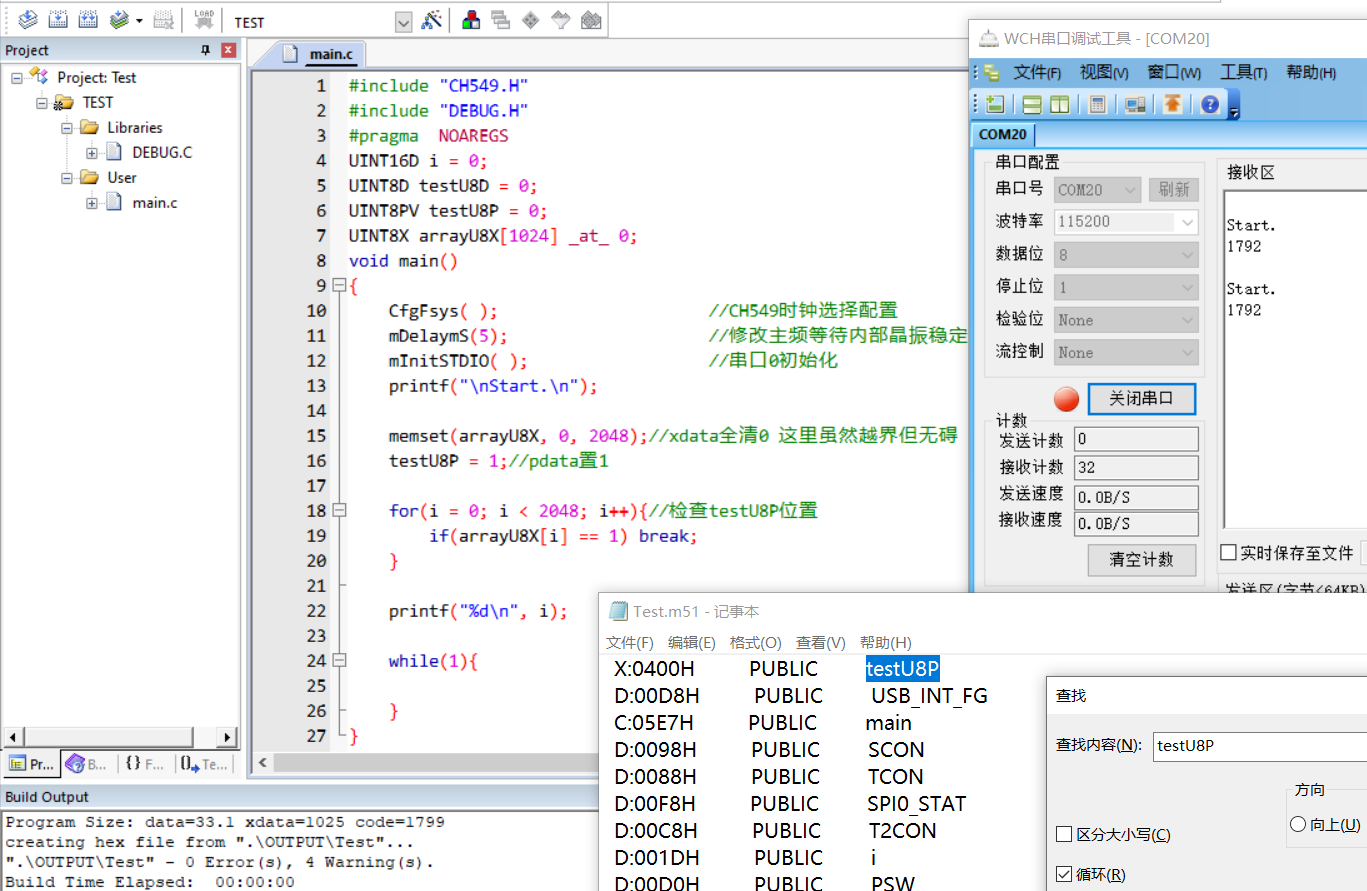Select the COM20 tab in WCH tool

pos(1002,134)
